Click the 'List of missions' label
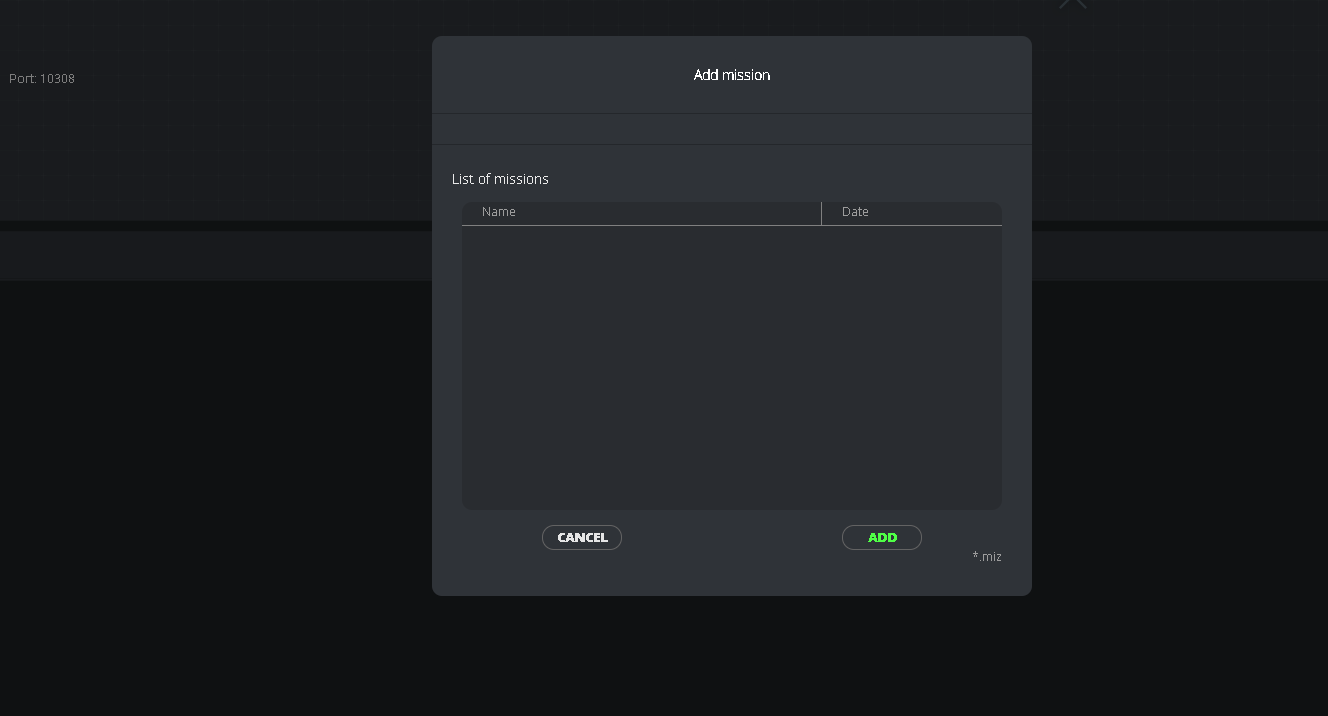The width and height of the screenshot is (1328, 716). [x=500, y=179]
